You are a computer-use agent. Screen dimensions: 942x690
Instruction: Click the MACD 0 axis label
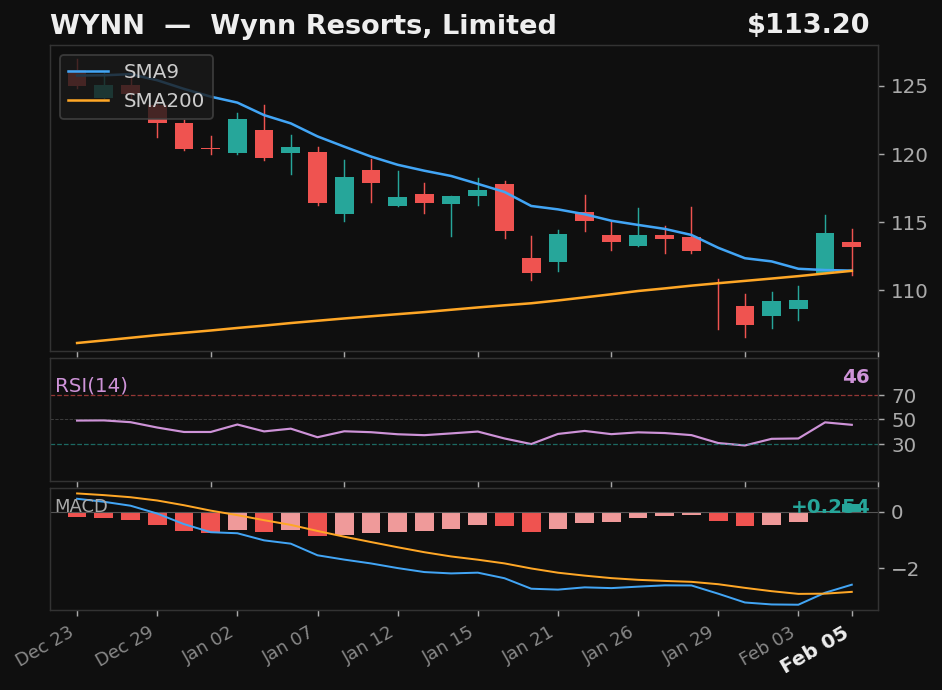pos(897,512)
